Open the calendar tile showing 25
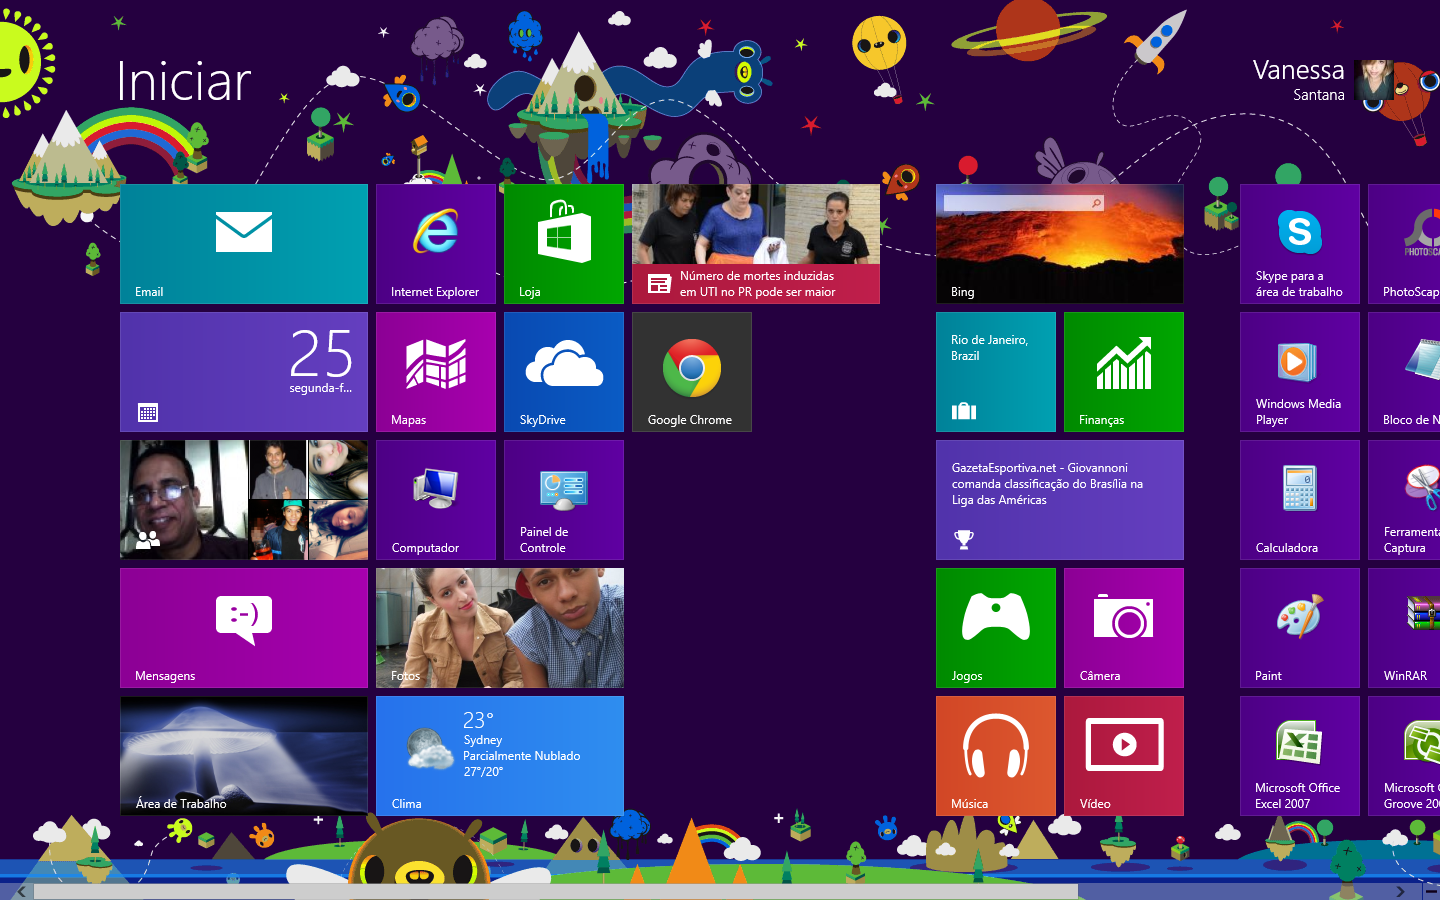The image size is (1440, 900). click(x=244, y=372)
